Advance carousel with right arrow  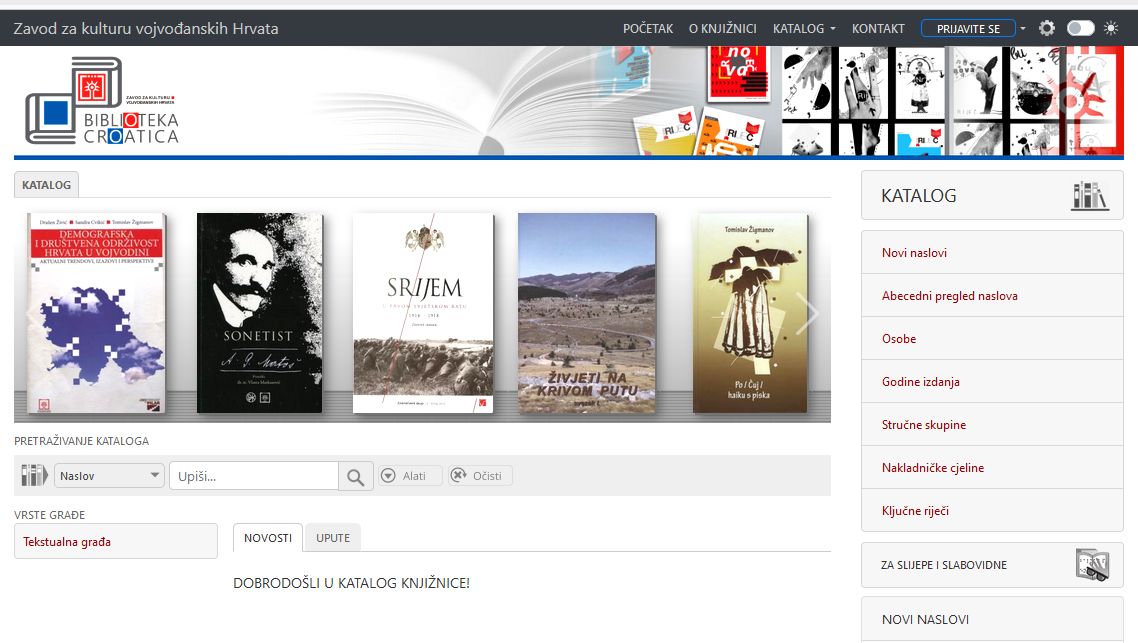click(806, 314)
